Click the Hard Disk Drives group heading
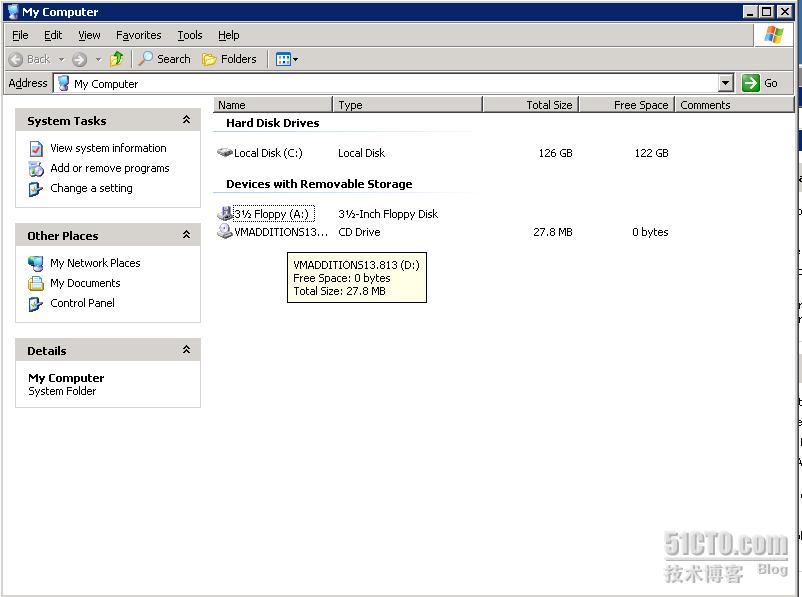 coord(273,123)
